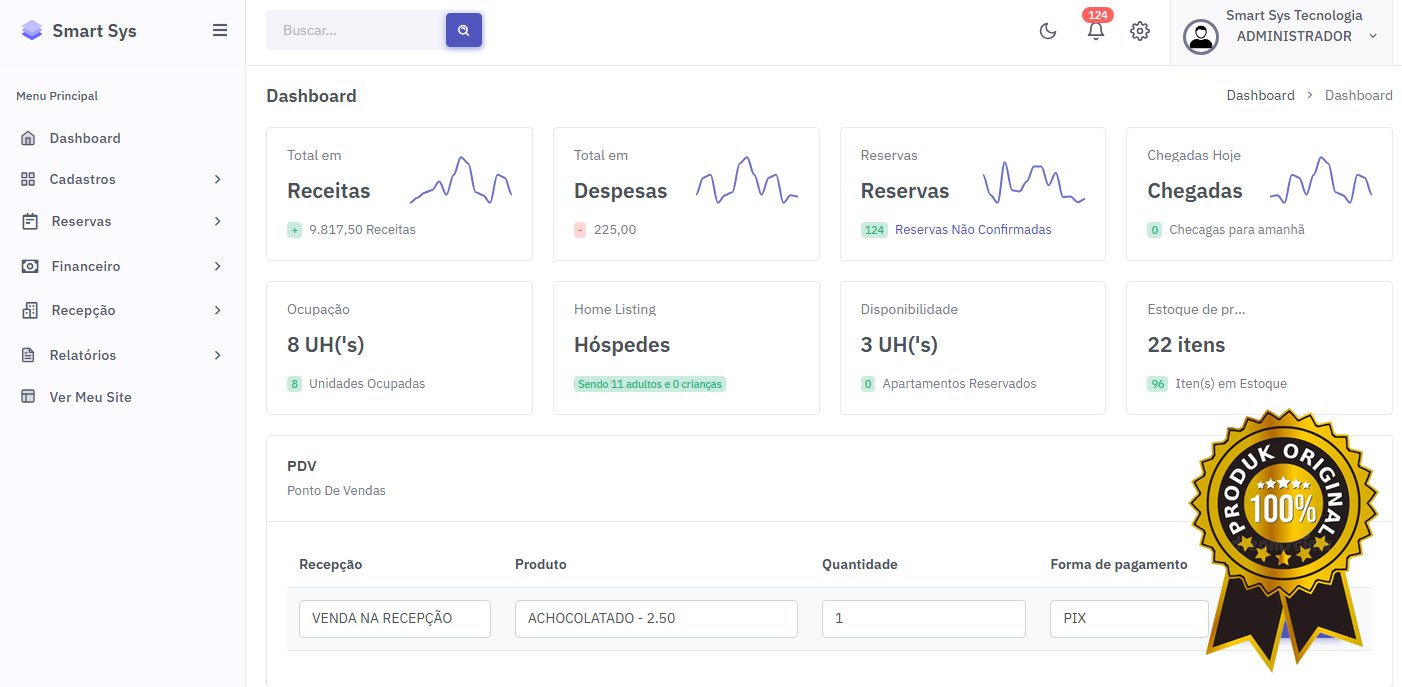Click the administrator user avatar icon
The image size is (1402, 687).
[x=1200, y=36]
